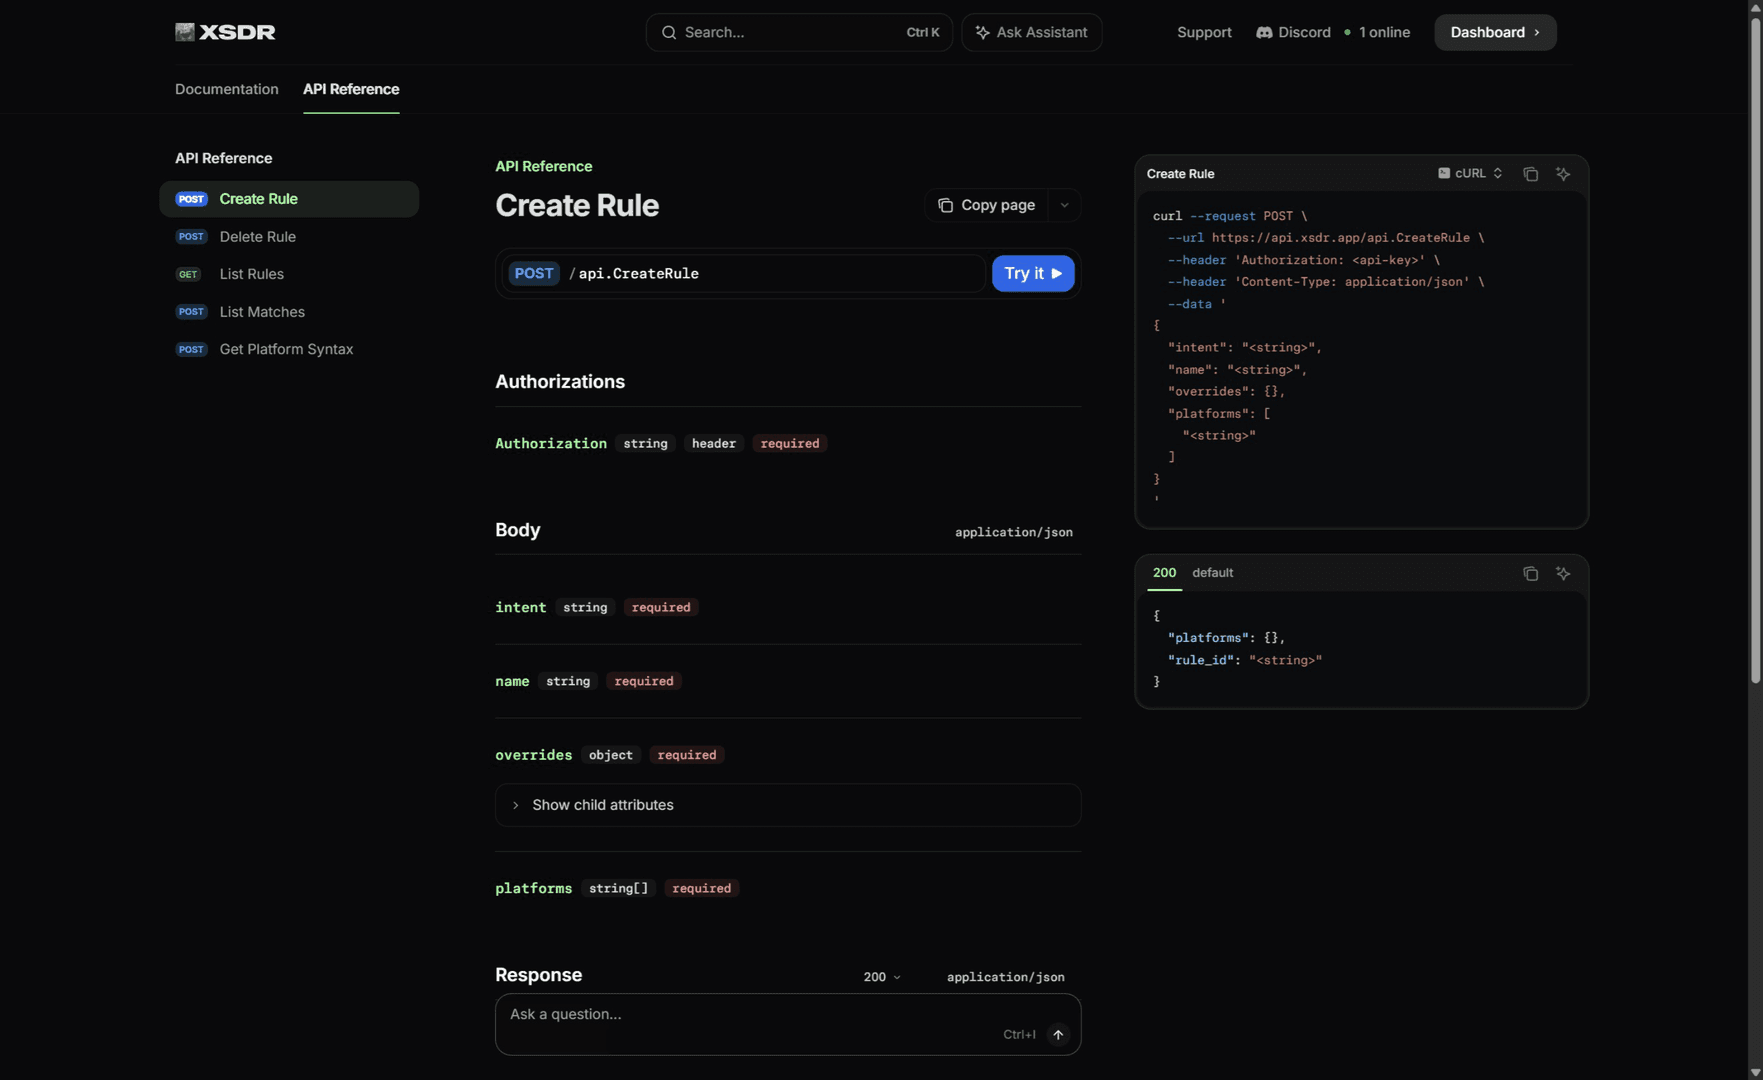The width and height of the screenshot is (1763, 1080).
Task: Copy the Create Rule cURL code
Action: coord(1530,174)
